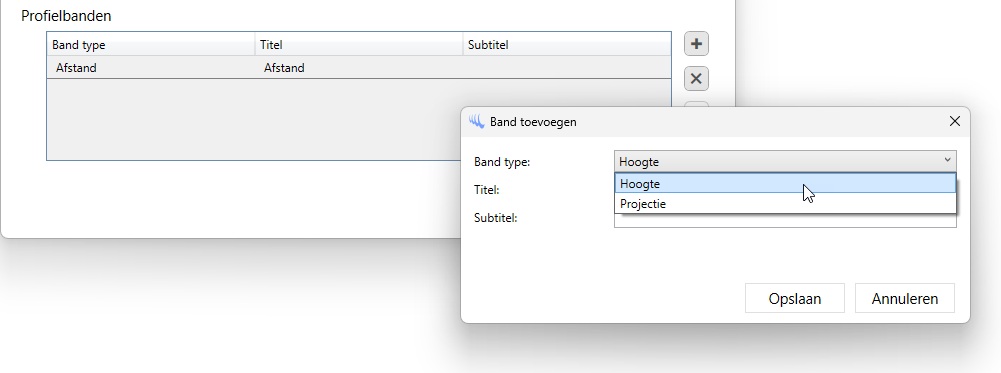Focus the Subtitel text field in dialog

(x=785, y=220)
